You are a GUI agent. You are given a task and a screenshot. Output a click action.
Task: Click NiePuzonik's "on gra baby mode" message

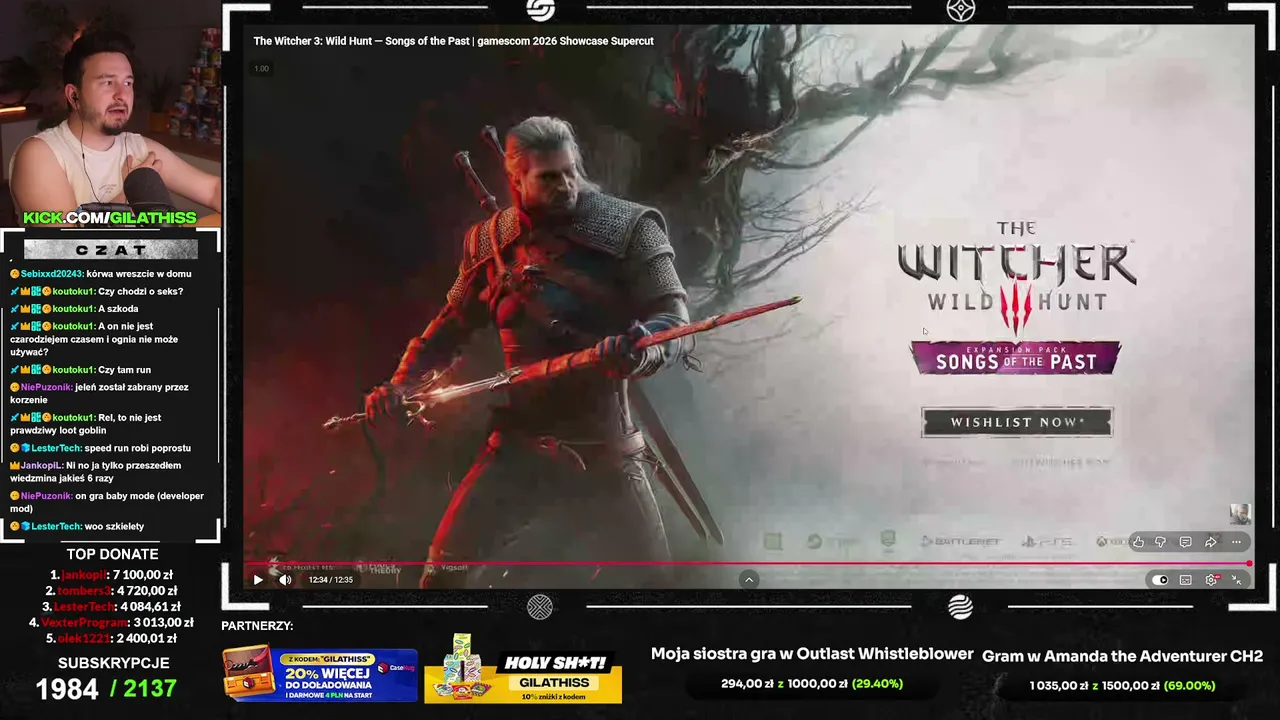[x=107, y=502]
